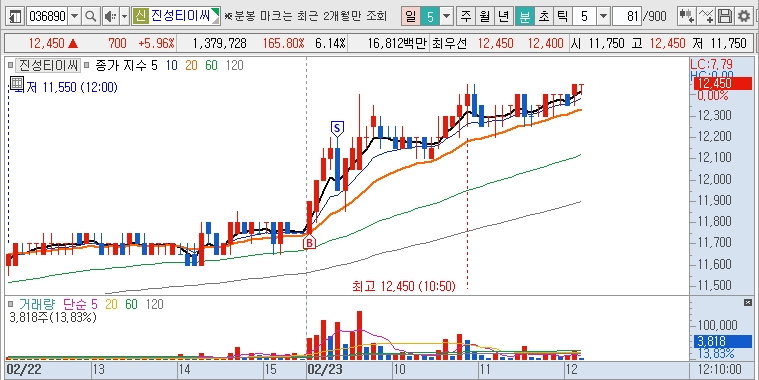Select the 월 monthly period tab
759x380 pixels.
(x=484, y=17)
